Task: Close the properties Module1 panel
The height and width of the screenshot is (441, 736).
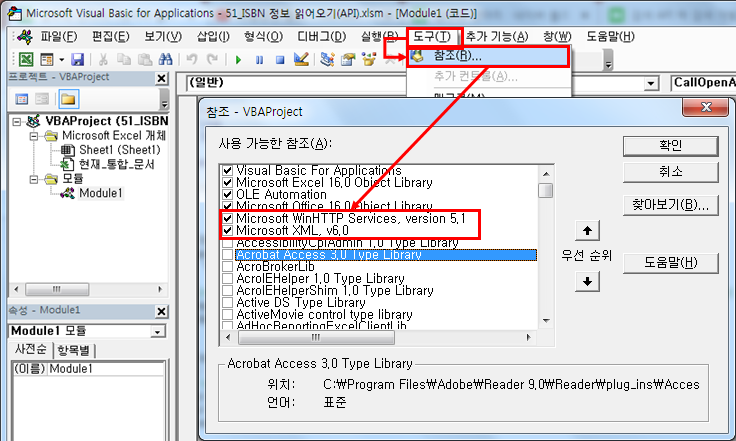Action: coord(161,312)
